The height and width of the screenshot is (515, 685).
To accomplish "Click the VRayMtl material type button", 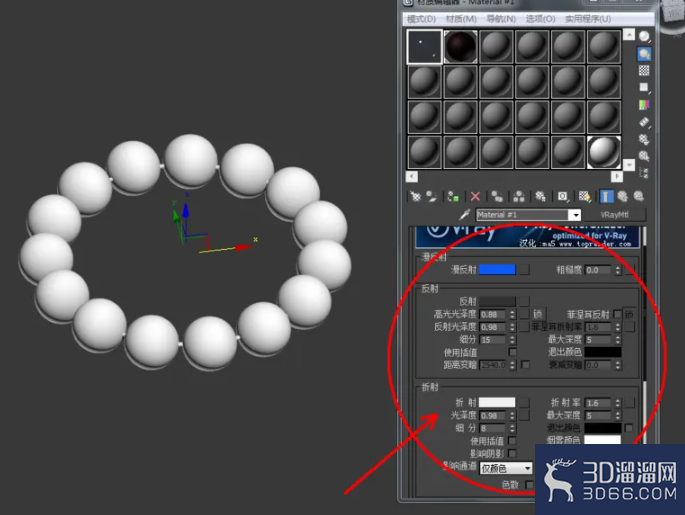I will 614,214.
